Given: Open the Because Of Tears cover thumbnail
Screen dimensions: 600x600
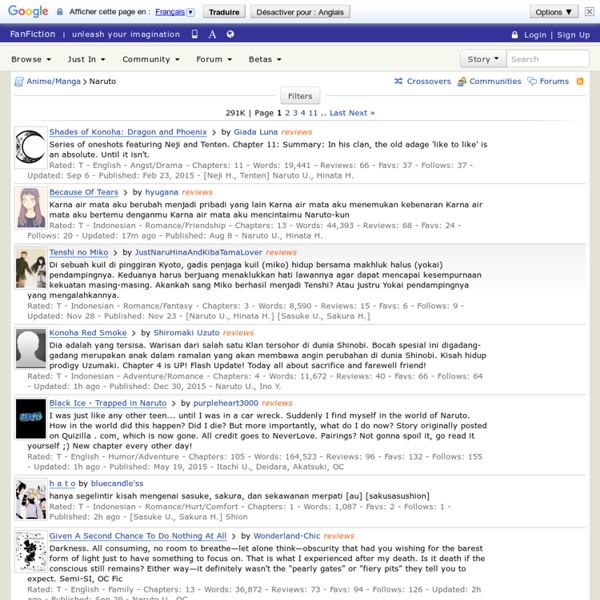Looking at the screenshot, I should coord(31,208).
